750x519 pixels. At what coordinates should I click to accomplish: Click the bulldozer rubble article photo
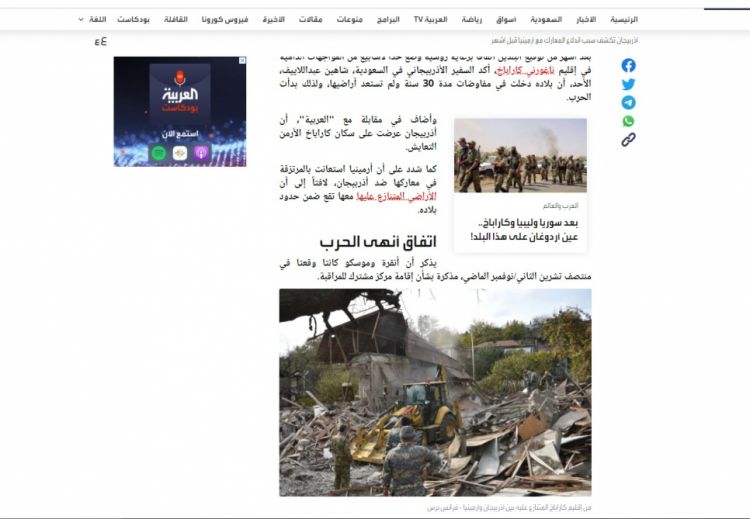click(x=435, y=392)
